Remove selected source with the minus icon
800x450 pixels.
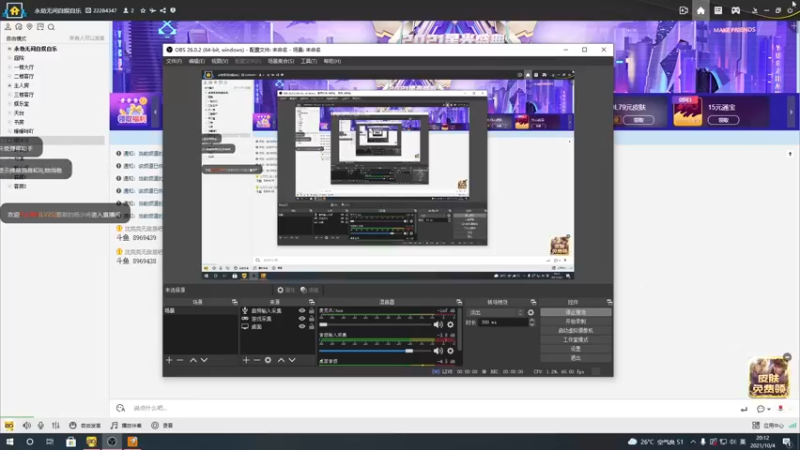point(257,360)
